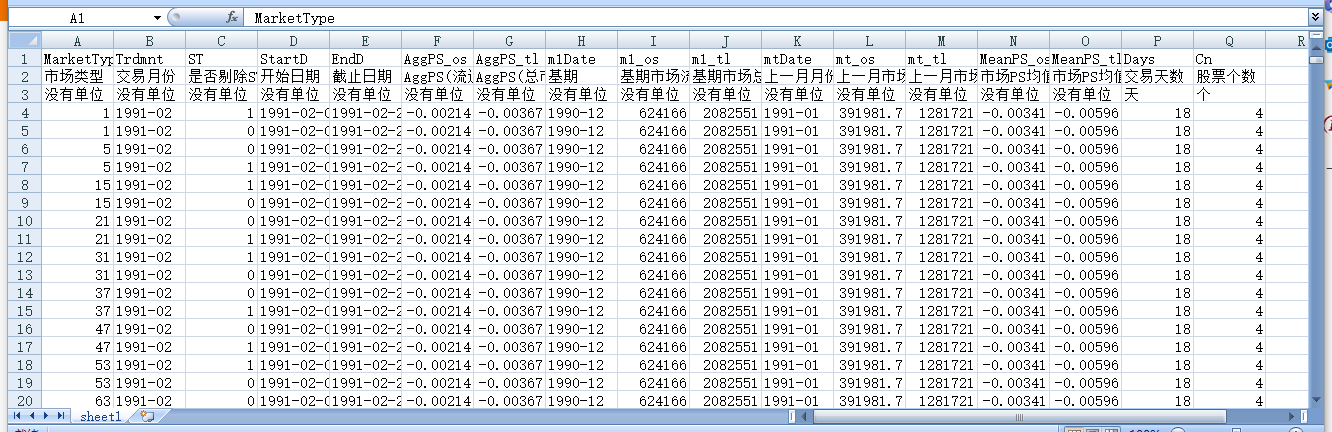Click the 18 Days cell in row 6

1157,149
